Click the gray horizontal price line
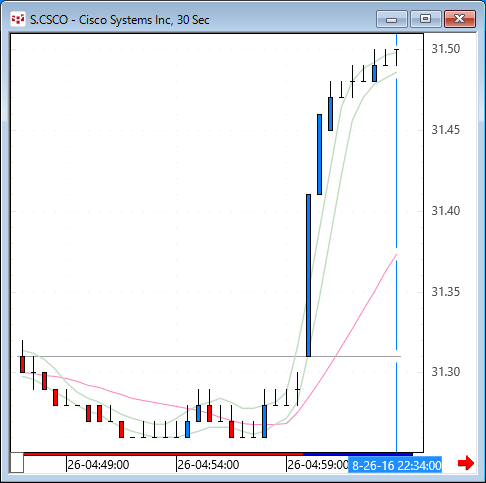486x483 pixels. click(209, 356)
